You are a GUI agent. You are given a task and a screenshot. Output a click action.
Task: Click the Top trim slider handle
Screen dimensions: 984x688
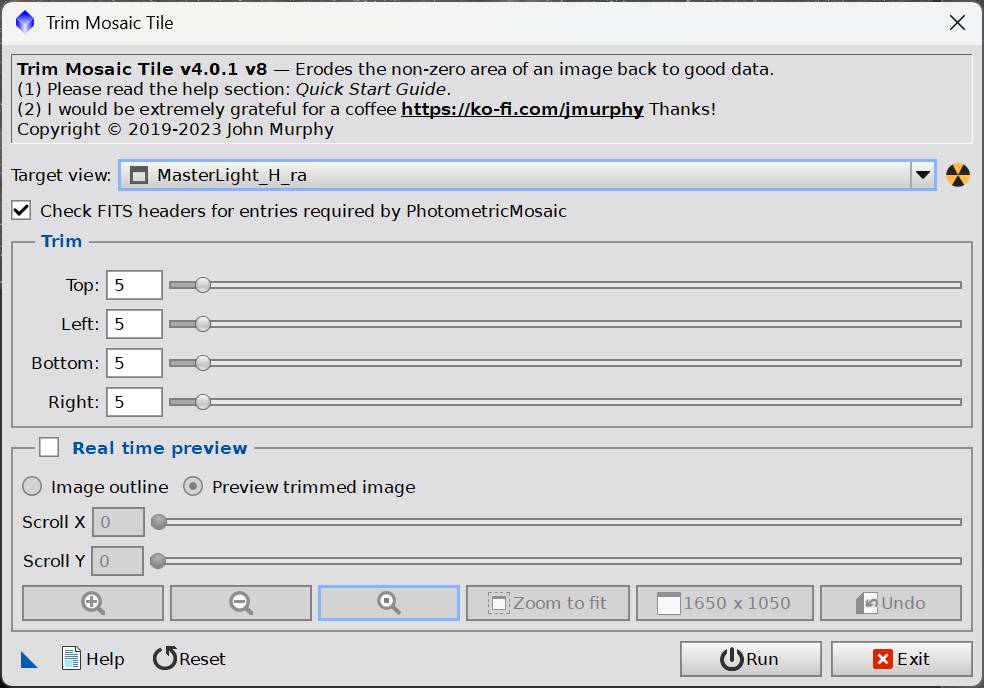click(203, 285)
